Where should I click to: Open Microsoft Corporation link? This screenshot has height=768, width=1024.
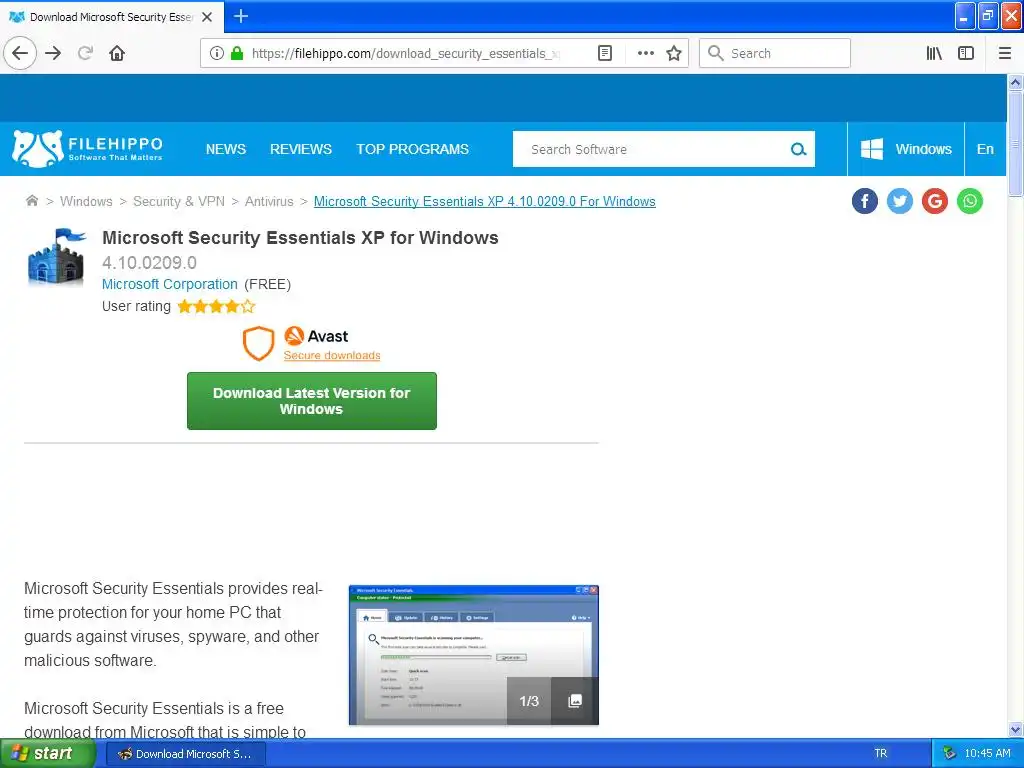170,284
